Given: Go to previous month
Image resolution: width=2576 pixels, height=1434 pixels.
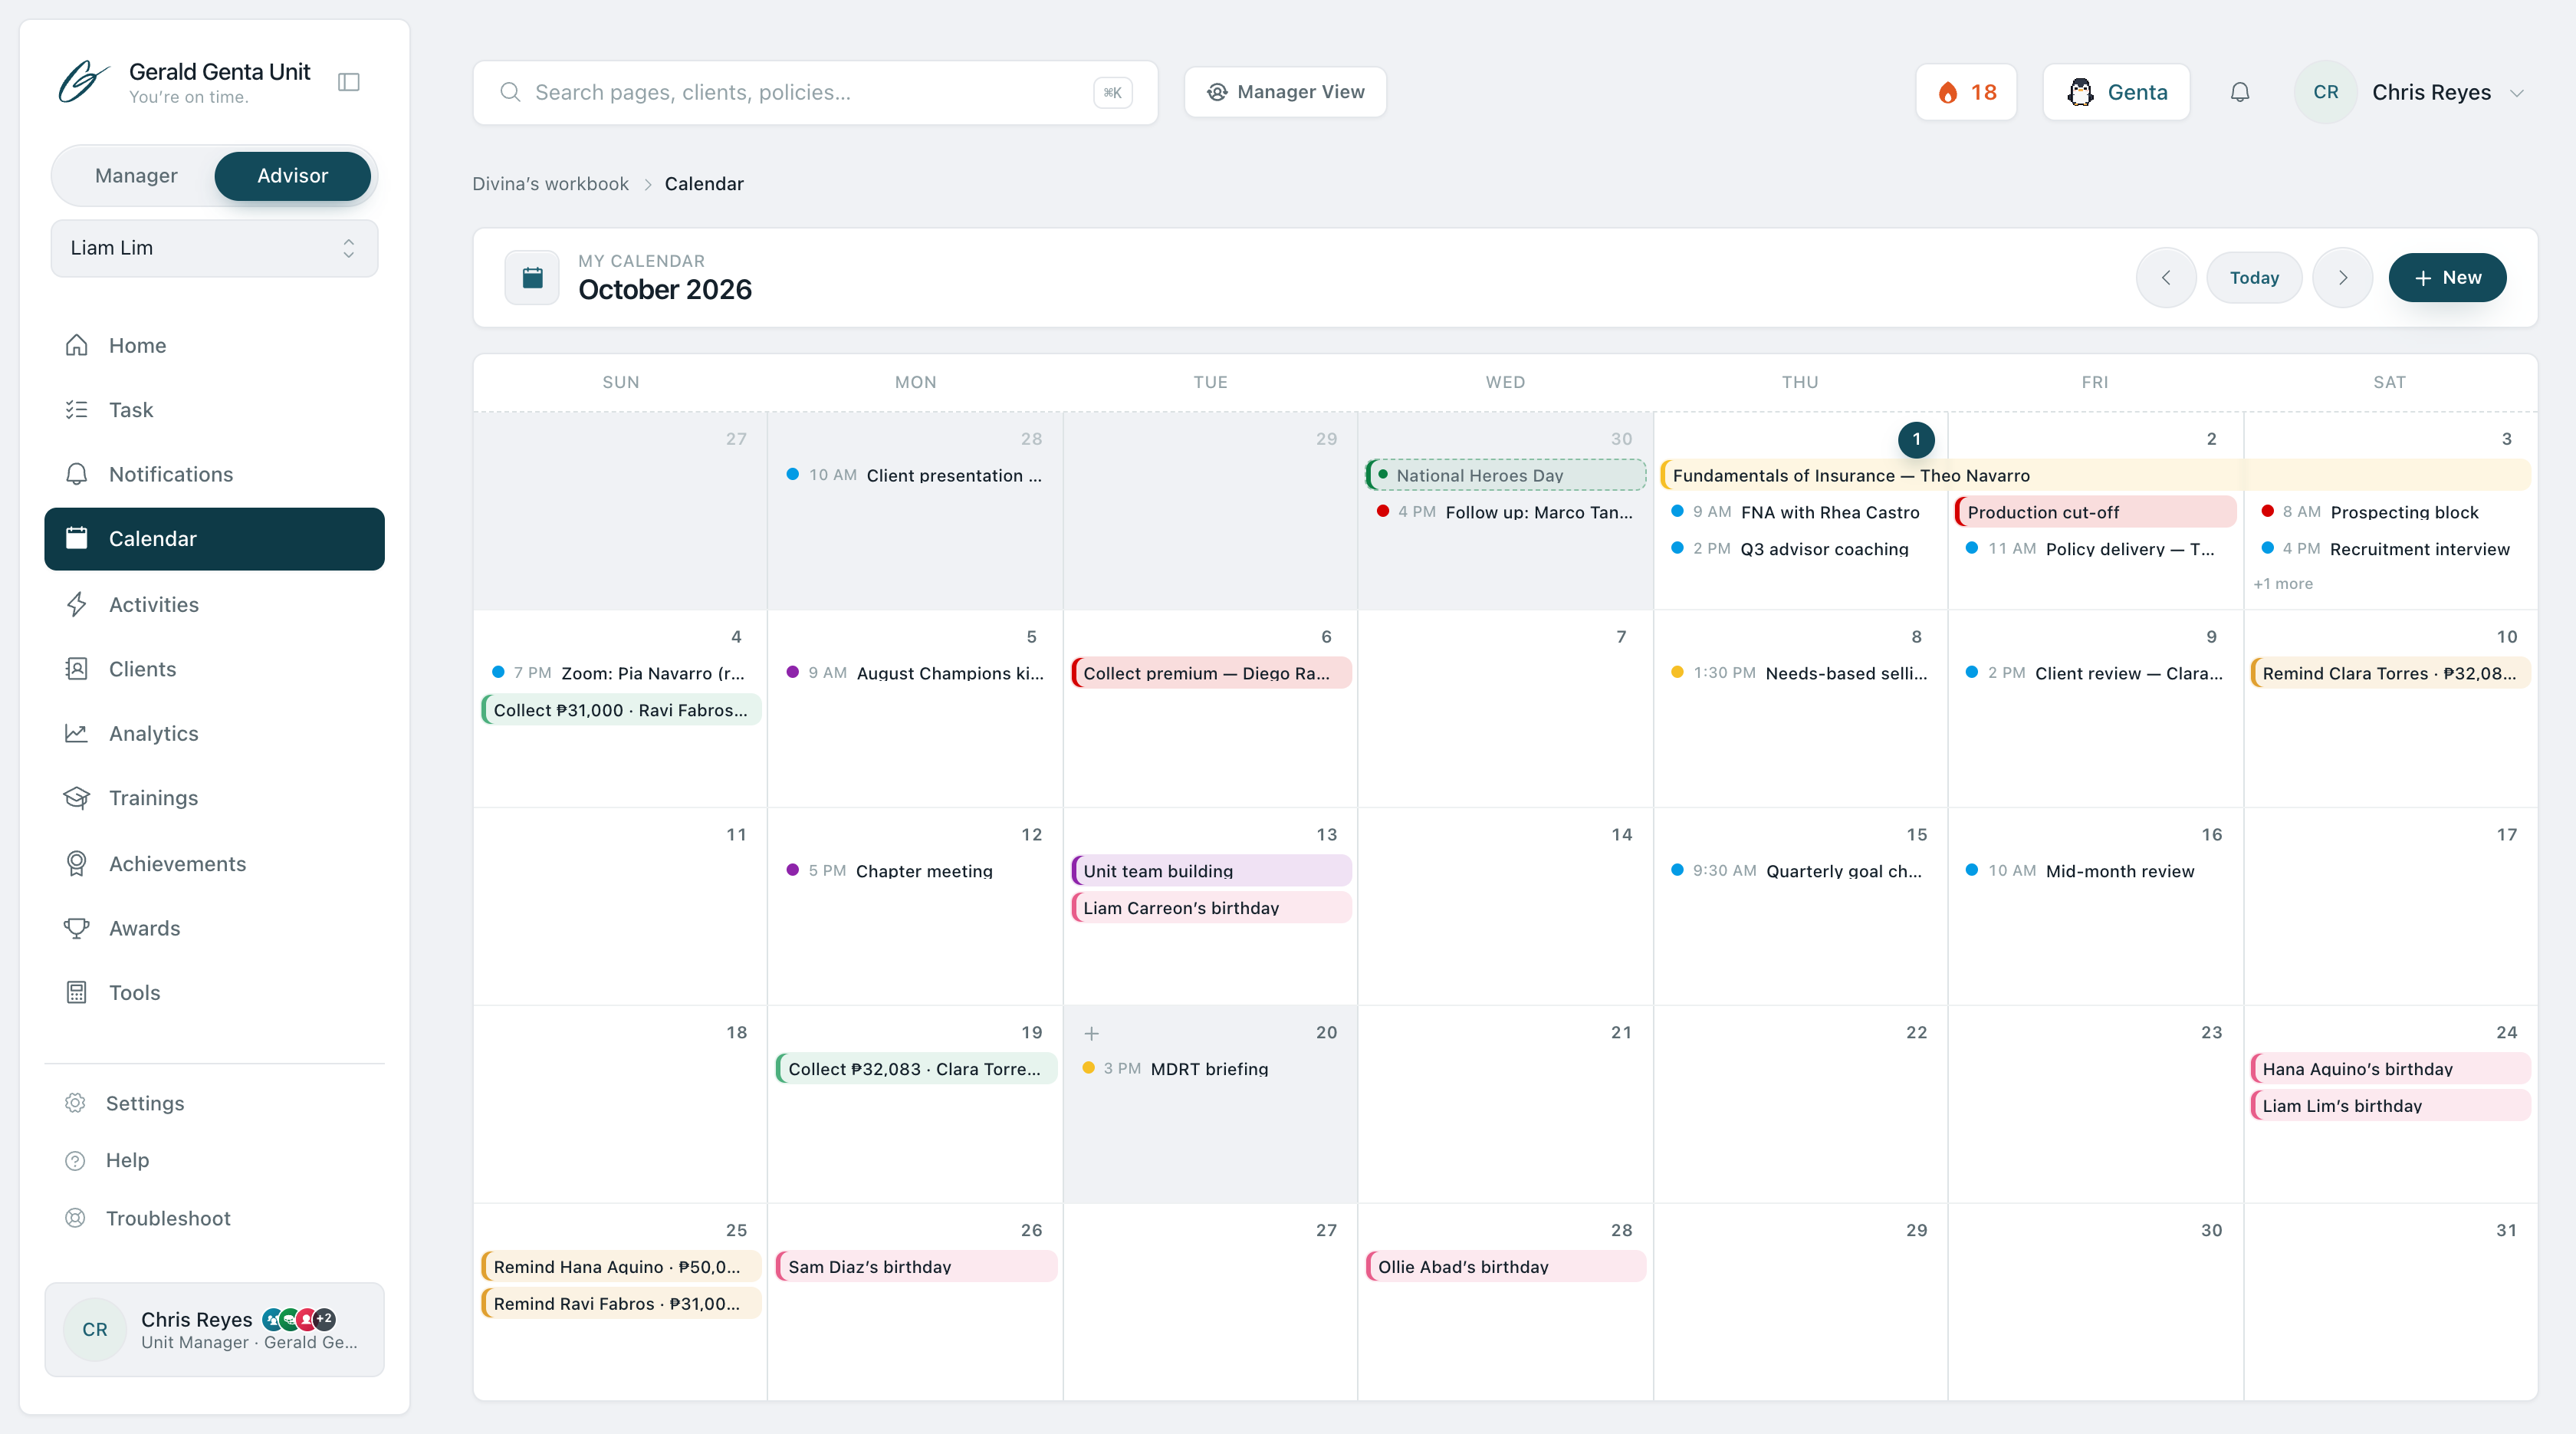Looking at the screenshot, I should [x=2166, y=277].
